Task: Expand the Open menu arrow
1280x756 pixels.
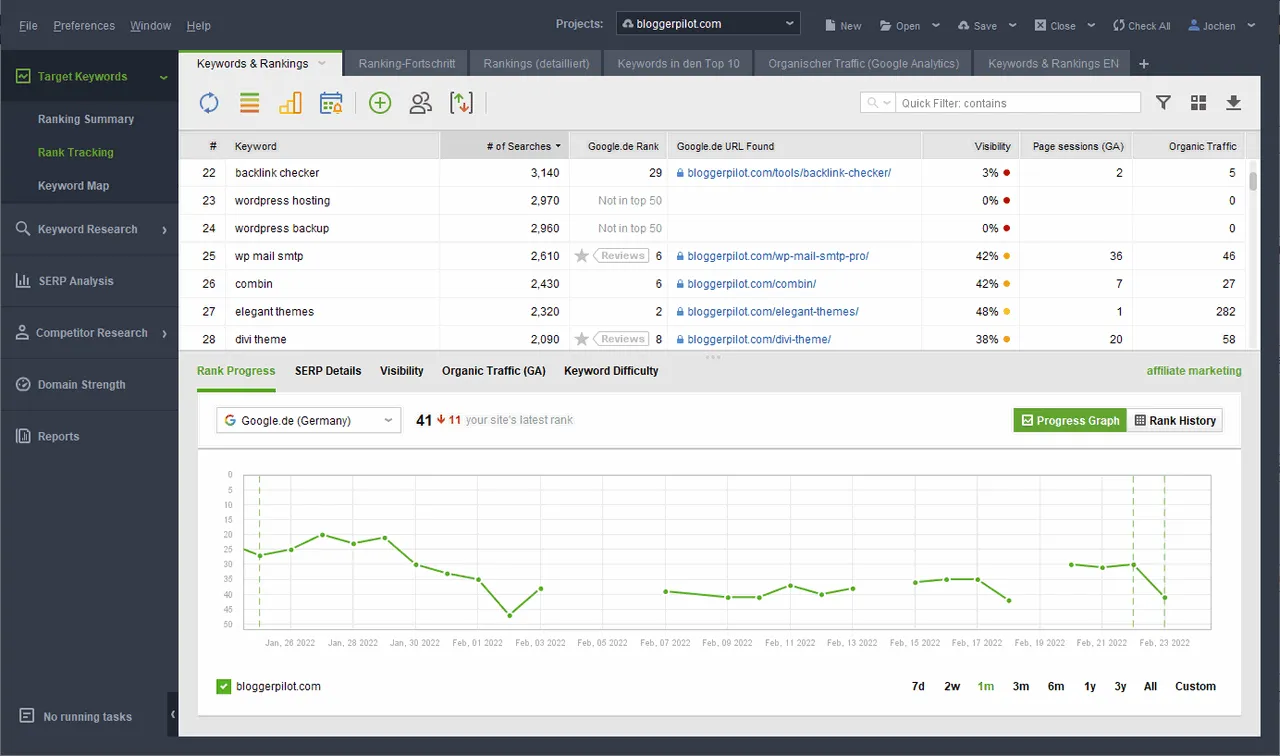Action: pos(936,26)
